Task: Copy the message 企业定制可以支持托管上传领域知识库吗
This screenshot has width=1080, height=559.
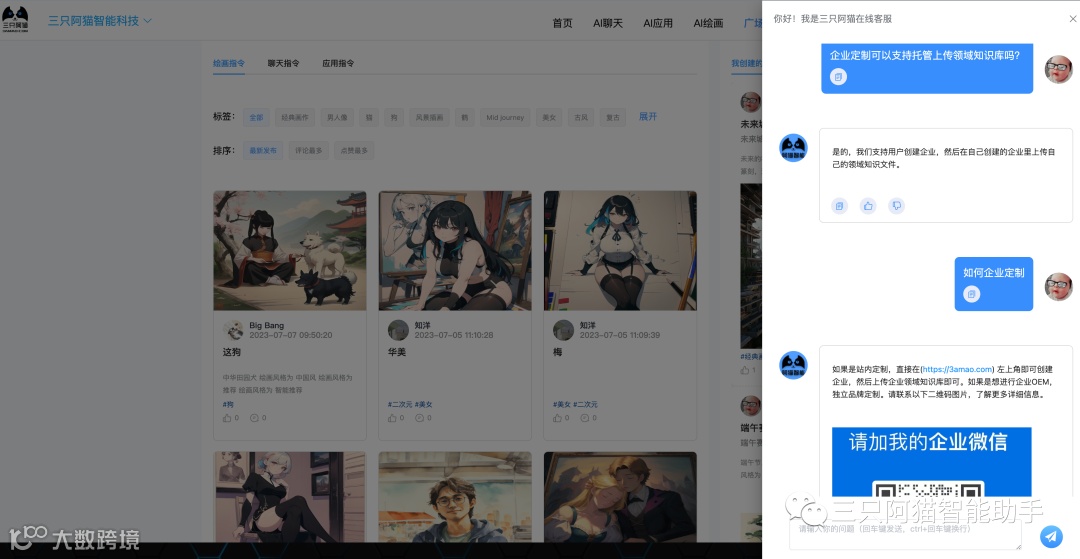Action: [838, 77]
